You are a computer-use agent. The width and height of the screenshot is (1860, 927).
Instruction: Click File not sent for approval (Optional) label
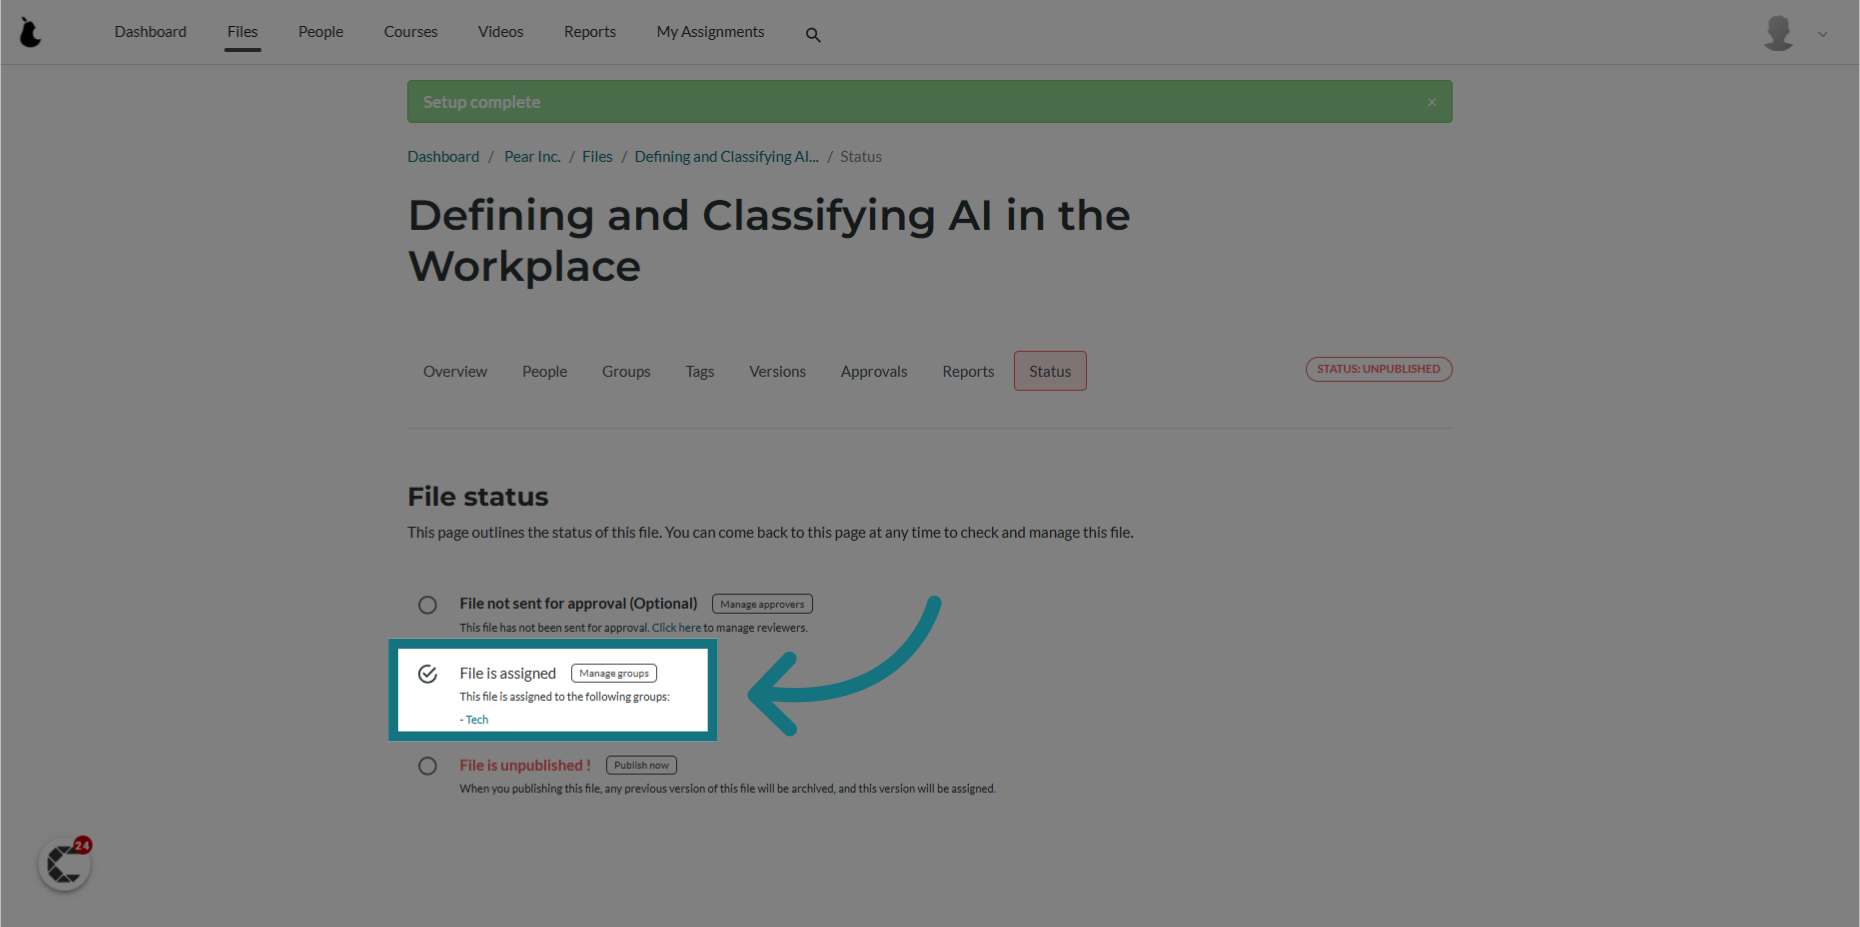pyautogui.click(x=578, y=604)
